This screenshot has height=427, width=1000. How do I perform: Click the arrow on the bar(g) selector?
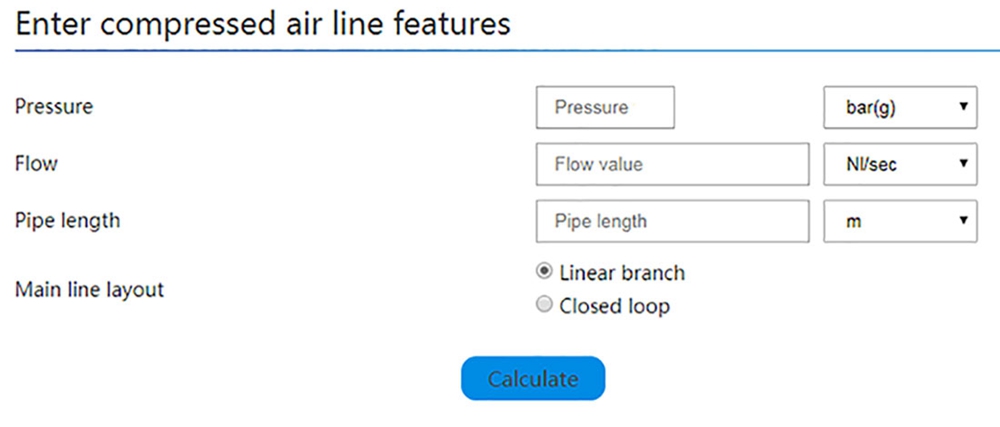click(962, 107)
